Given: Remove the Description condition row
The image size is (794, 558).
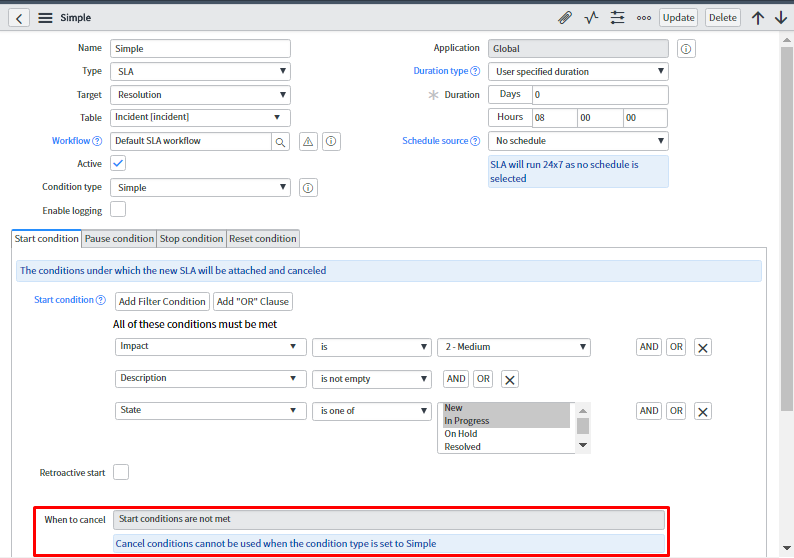Looking at the screenshot, I should [x=510, y=380].
